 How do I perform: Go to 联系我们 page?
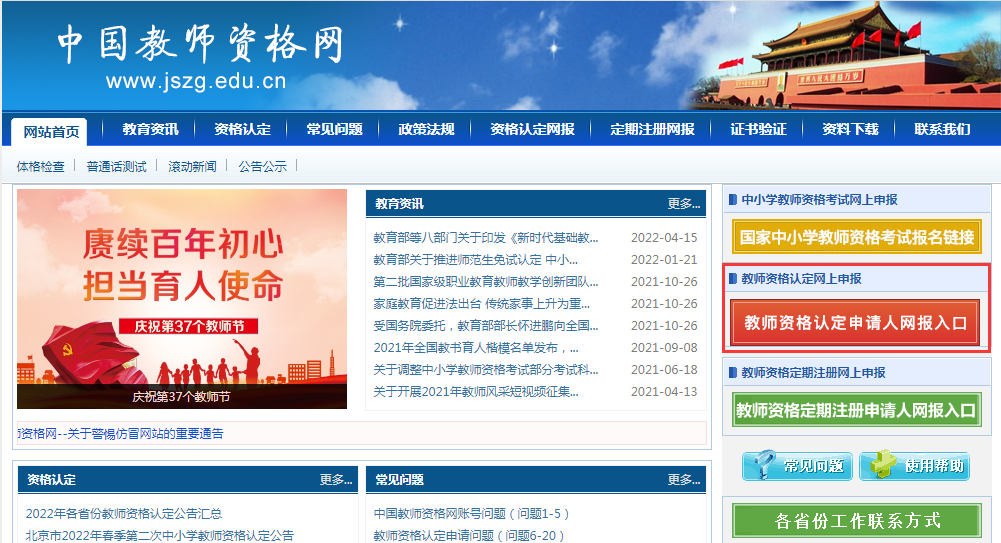click(942, 130)
